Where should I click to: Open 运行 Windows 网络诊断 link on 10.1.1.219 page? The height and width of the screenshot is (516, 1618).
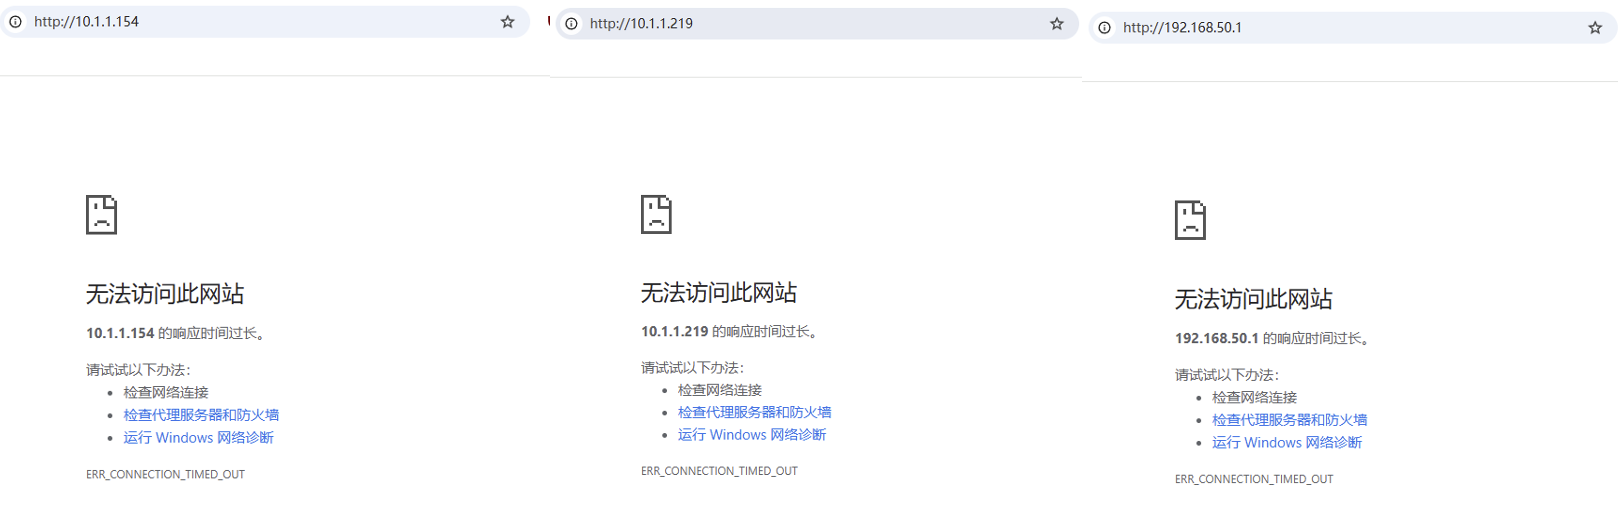tap(752, 435)
